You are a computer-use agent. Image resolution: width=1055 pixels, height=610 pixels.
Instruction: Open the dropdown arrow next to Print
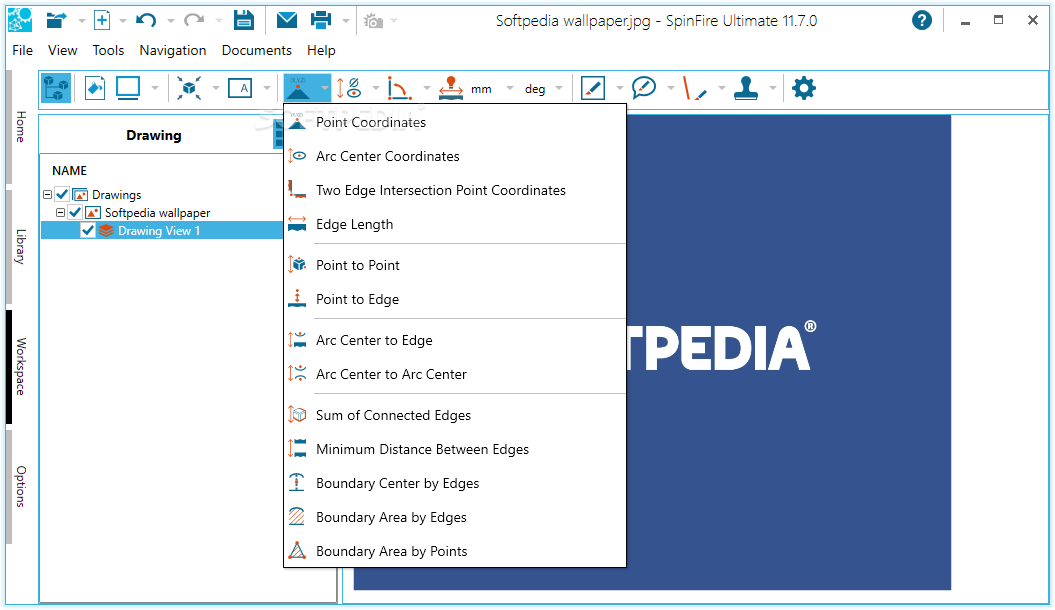tap(346, 21)
